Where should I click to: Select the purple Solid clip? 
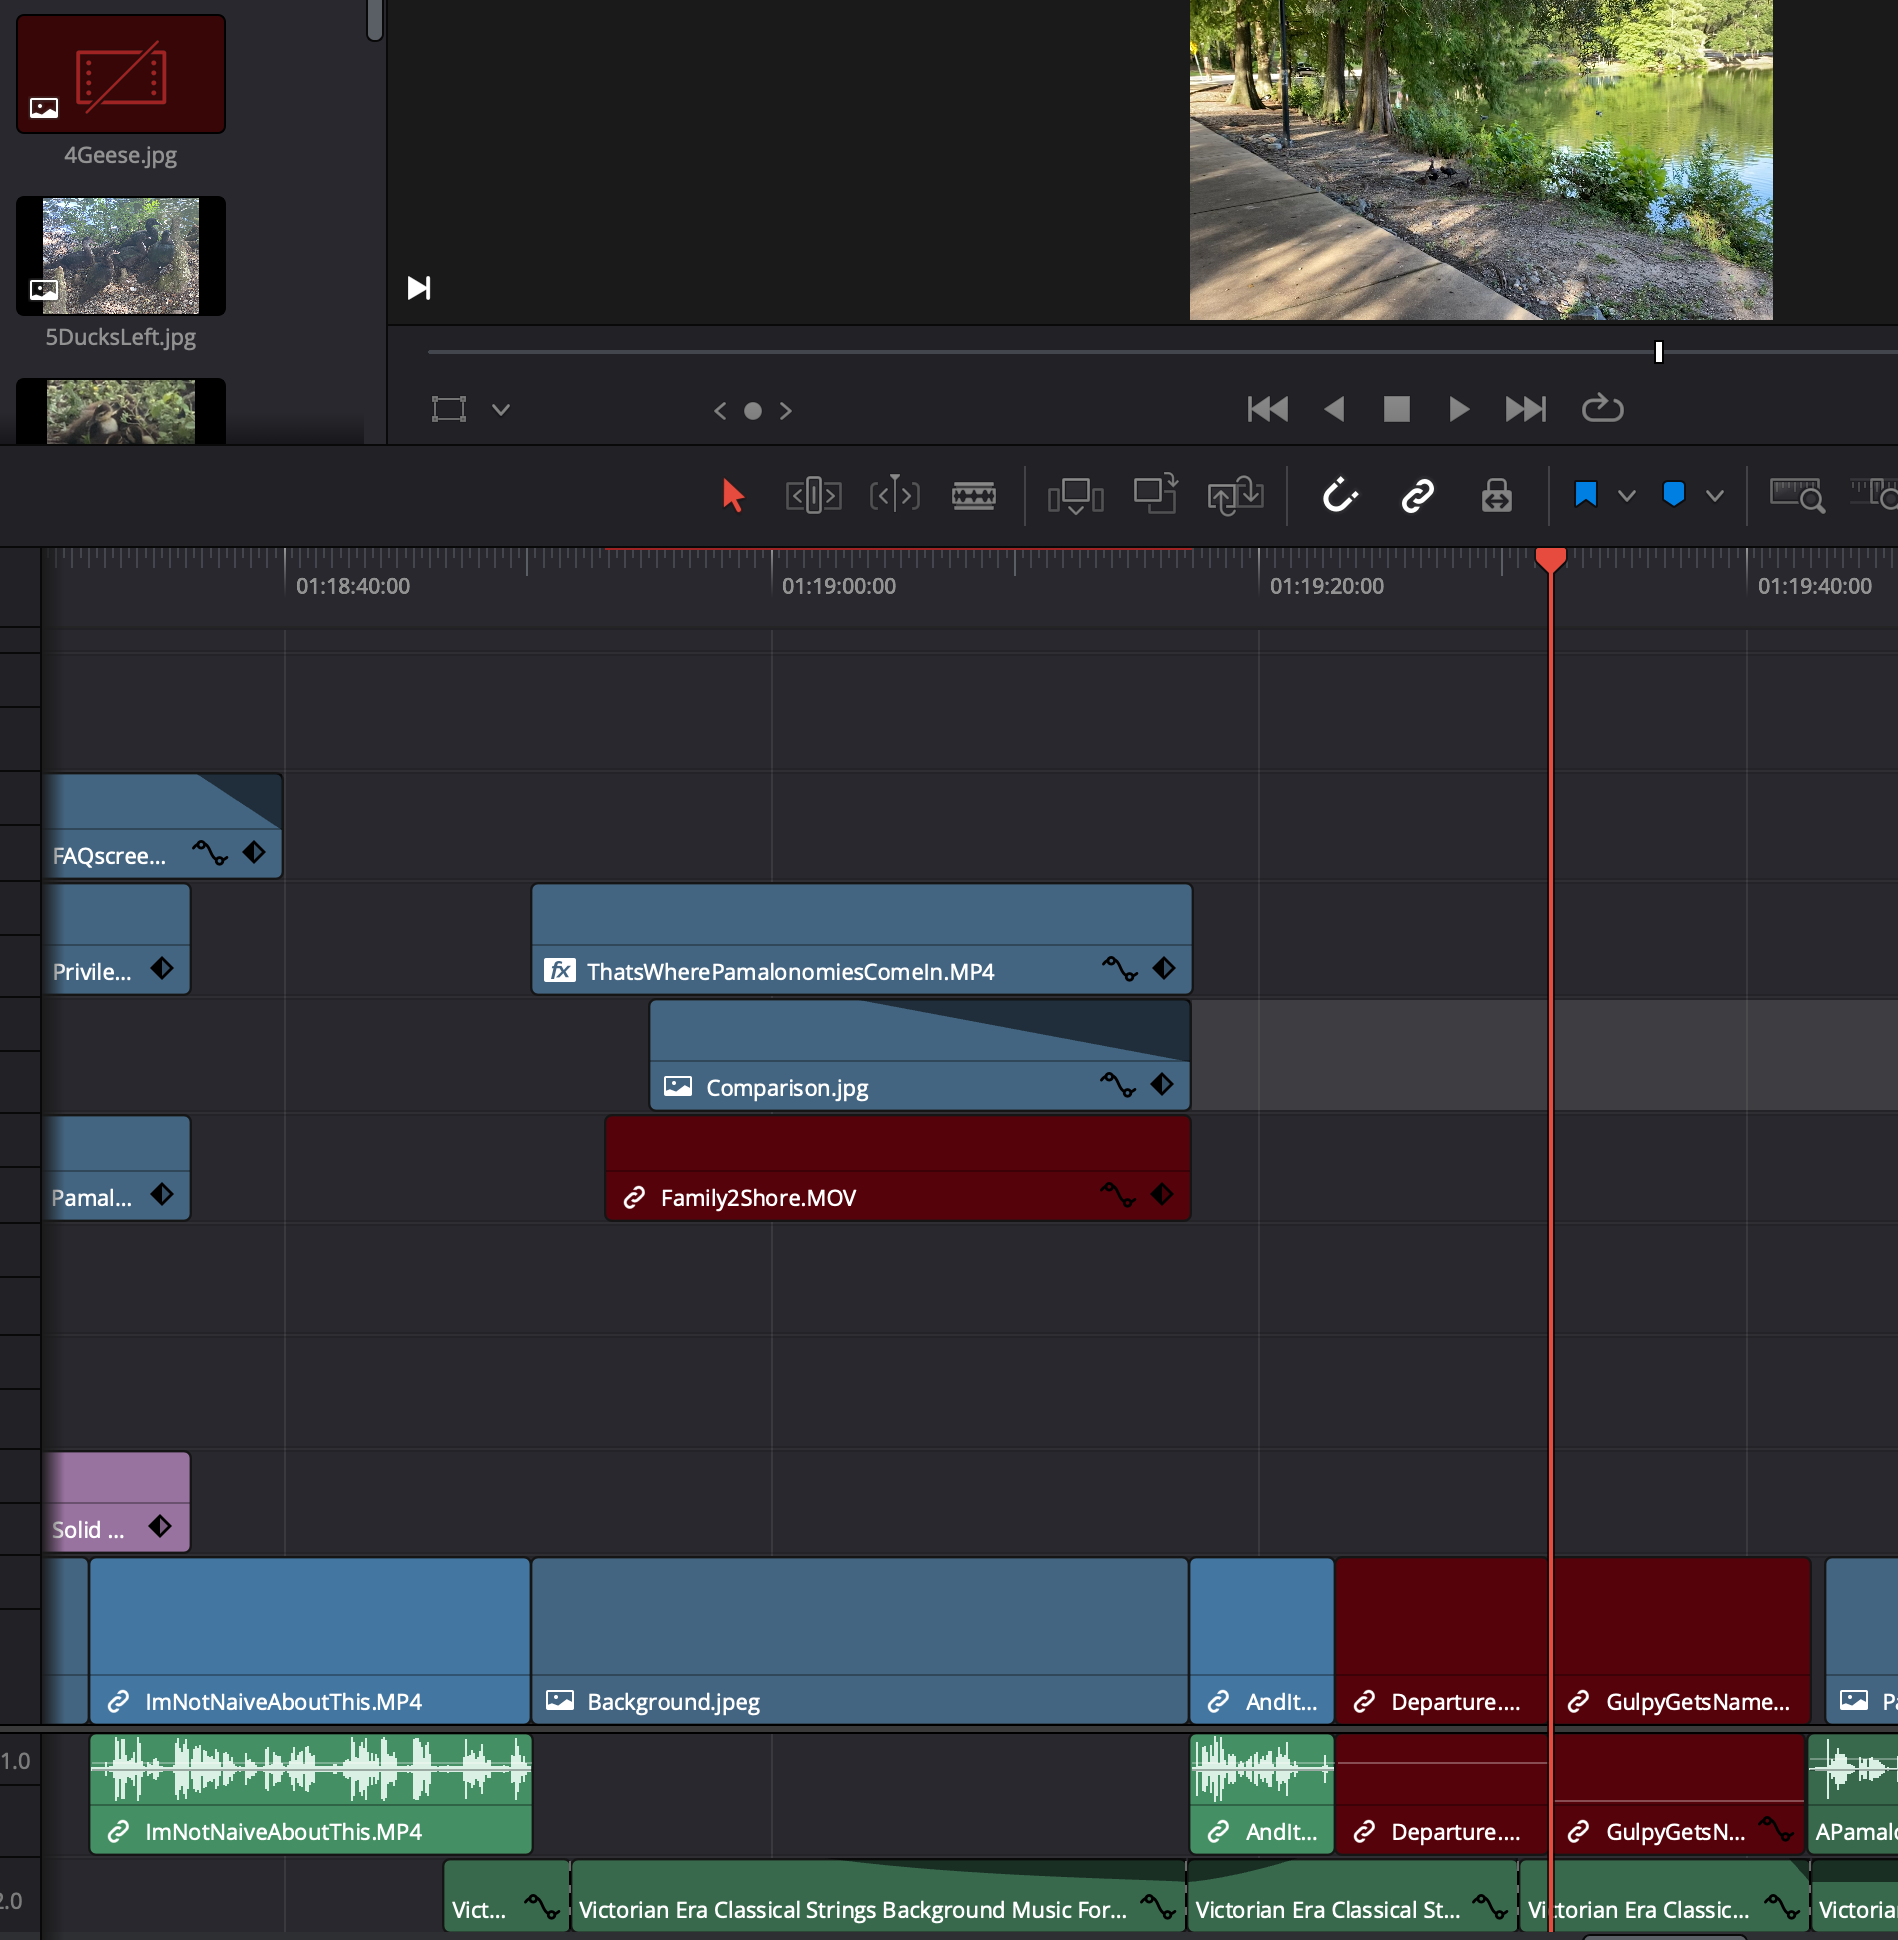pyautogui.click(x=117, y=1502)
